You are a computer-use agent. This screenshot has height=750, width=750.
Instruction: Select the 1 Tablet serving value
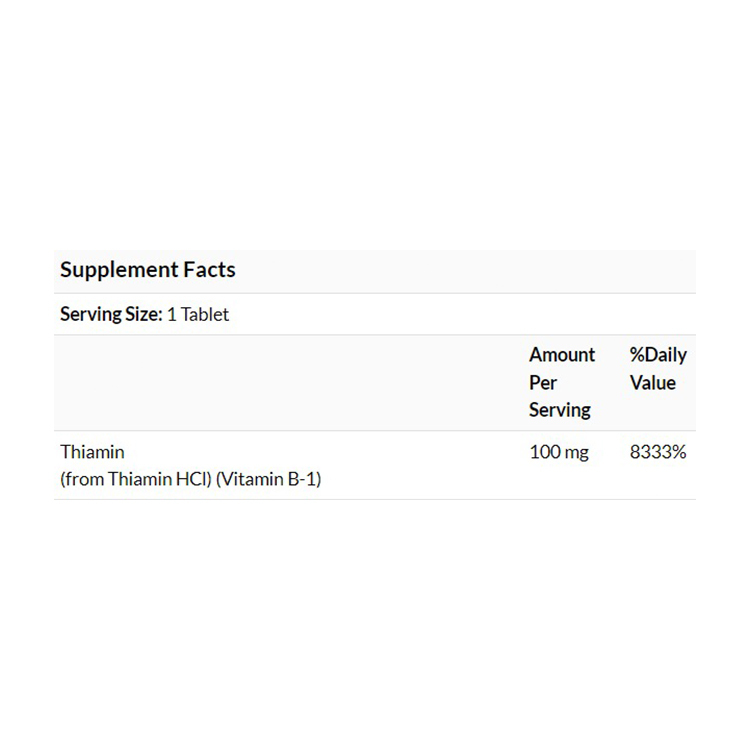click(x=198, y=314)
